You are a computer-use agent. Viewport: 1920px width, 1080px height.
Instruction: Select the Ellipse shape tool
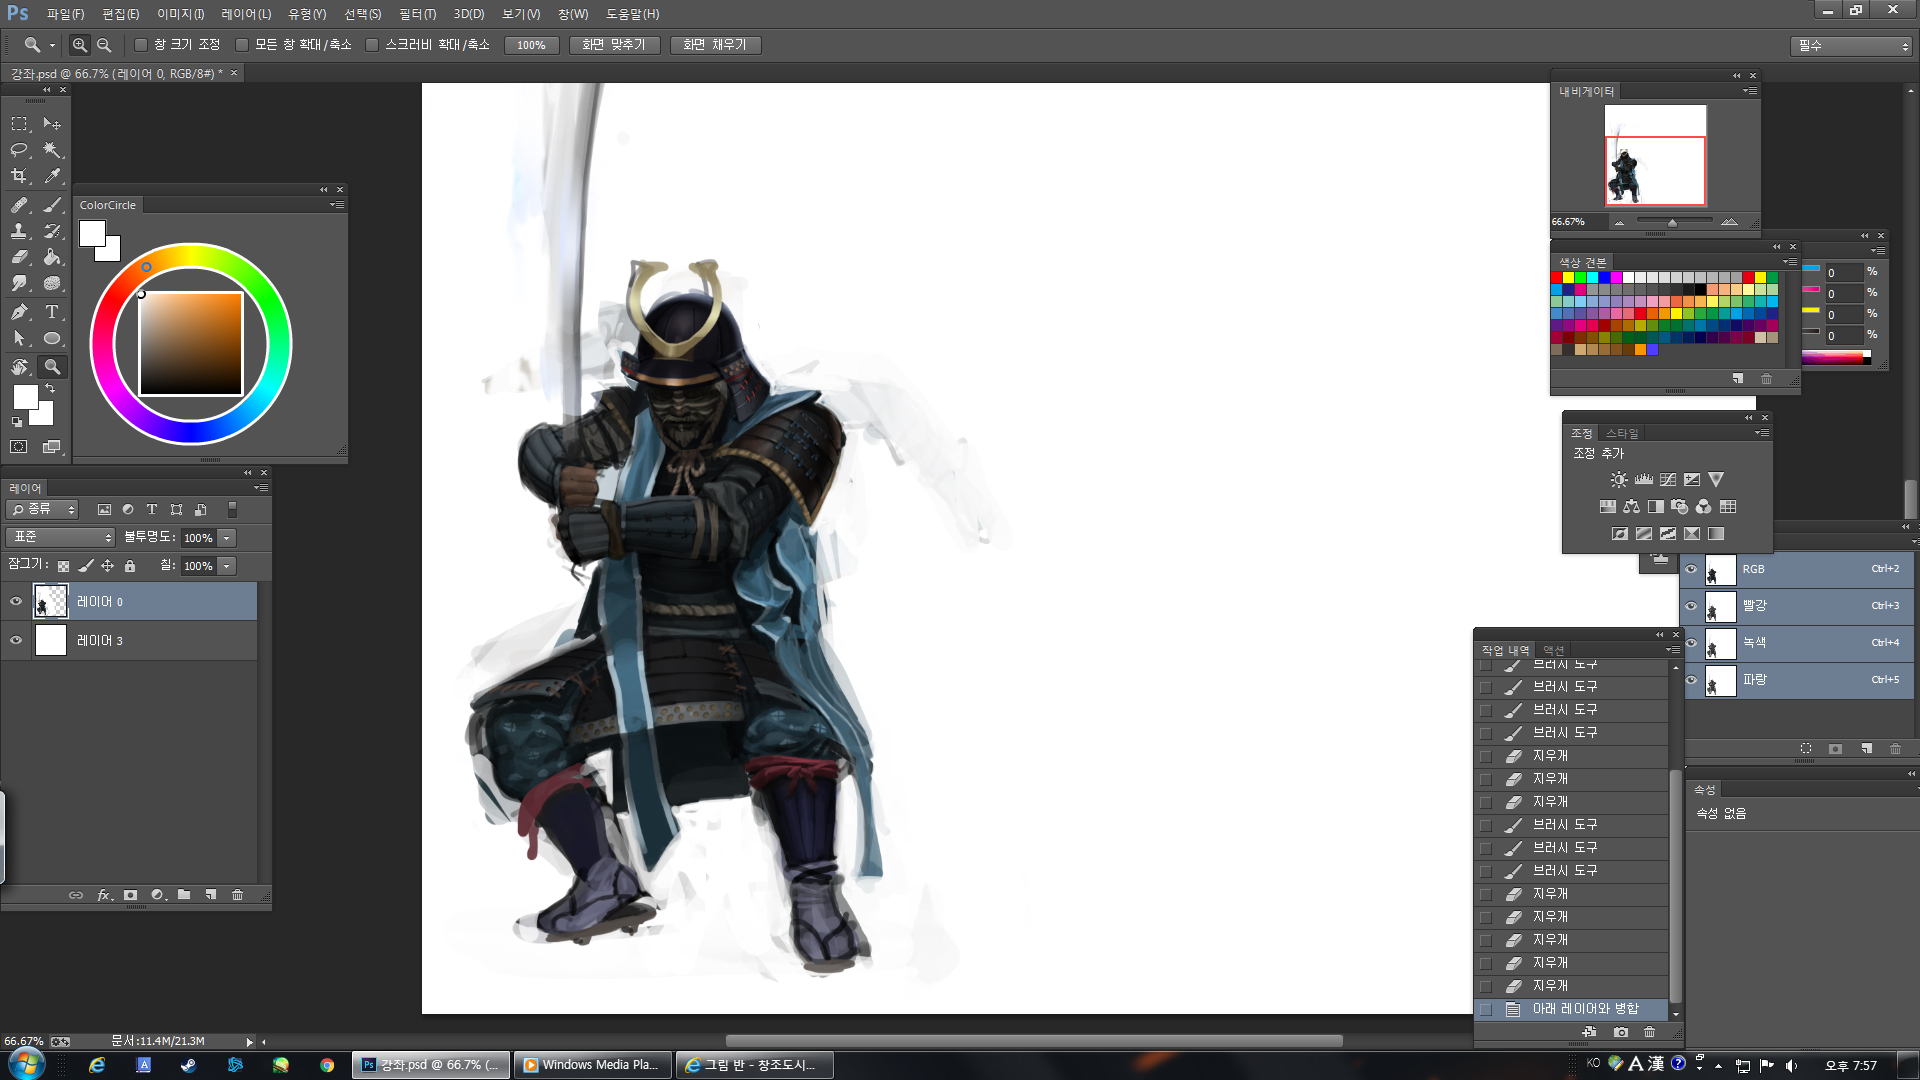point(52,339)
